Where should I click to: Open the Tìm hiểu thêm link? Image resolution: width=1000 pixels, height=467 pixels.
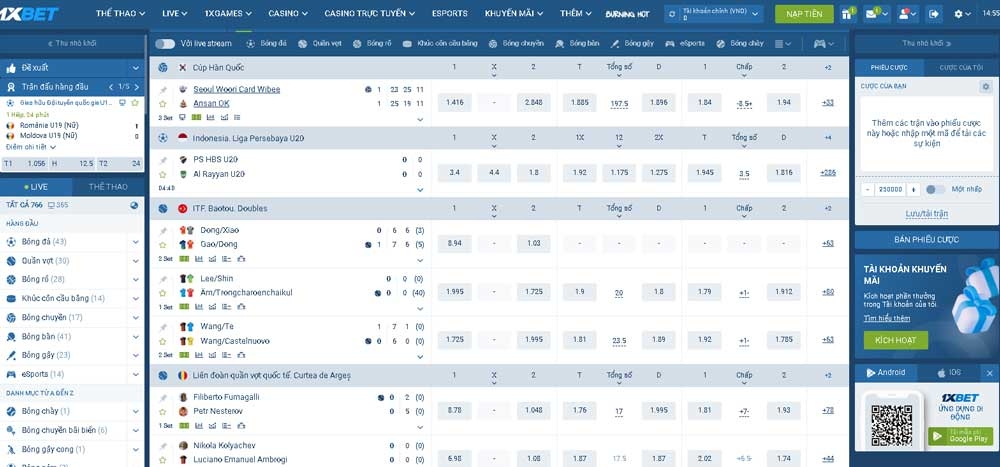click(886, 318)
